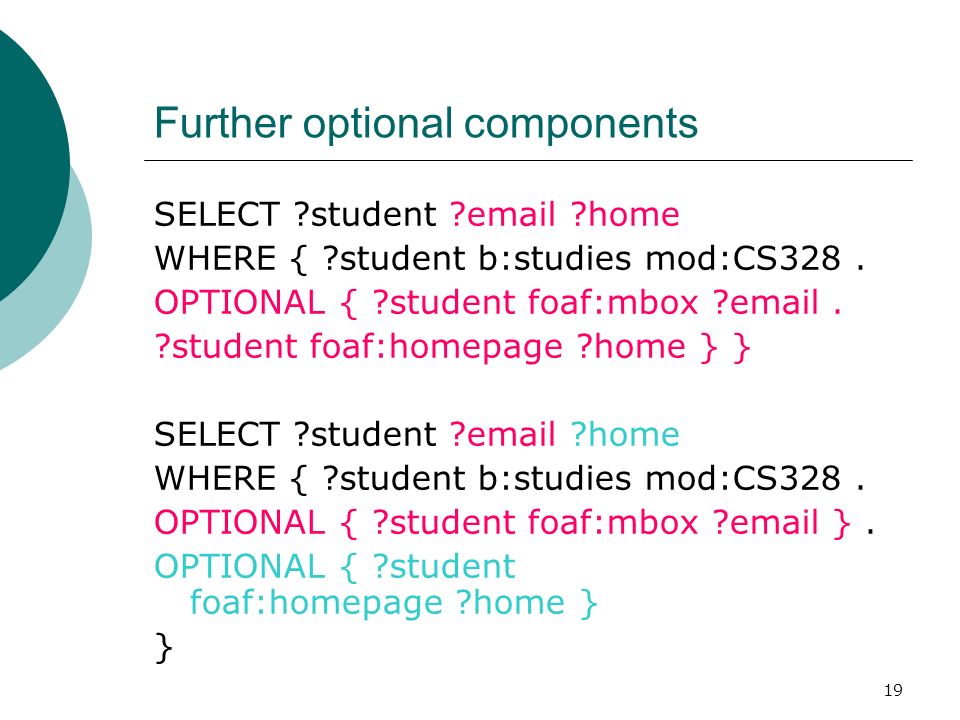Click the second 'SELECT ?student' text
Screen dimensions: 960x720
pyautogui.click(x=295, y=435)
